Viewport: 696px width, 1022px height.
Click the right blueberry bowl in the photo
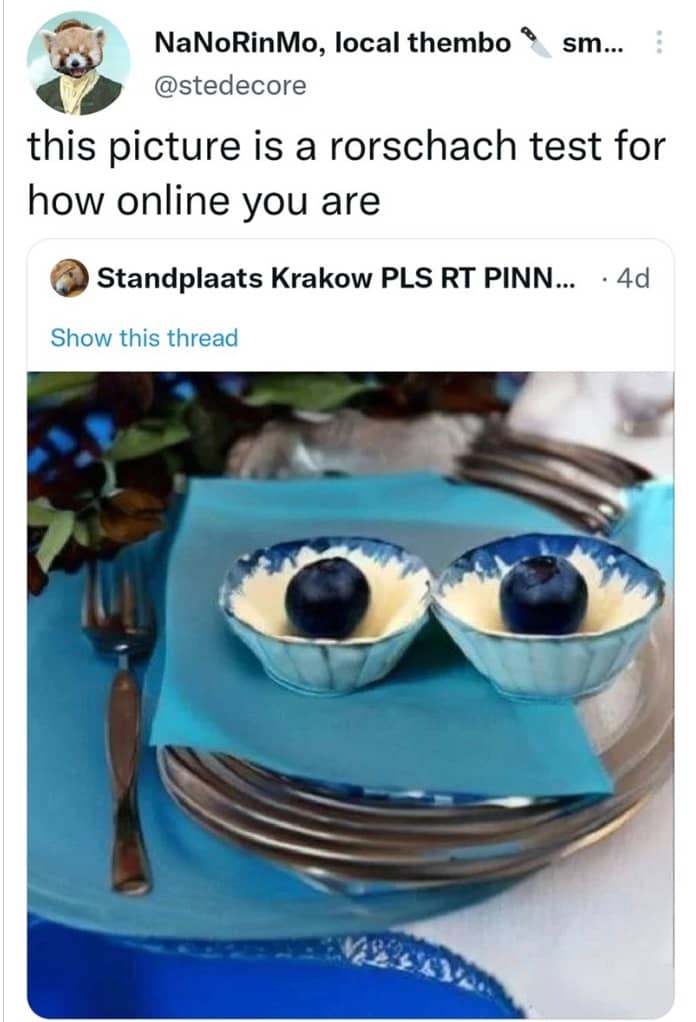point(548,616)
